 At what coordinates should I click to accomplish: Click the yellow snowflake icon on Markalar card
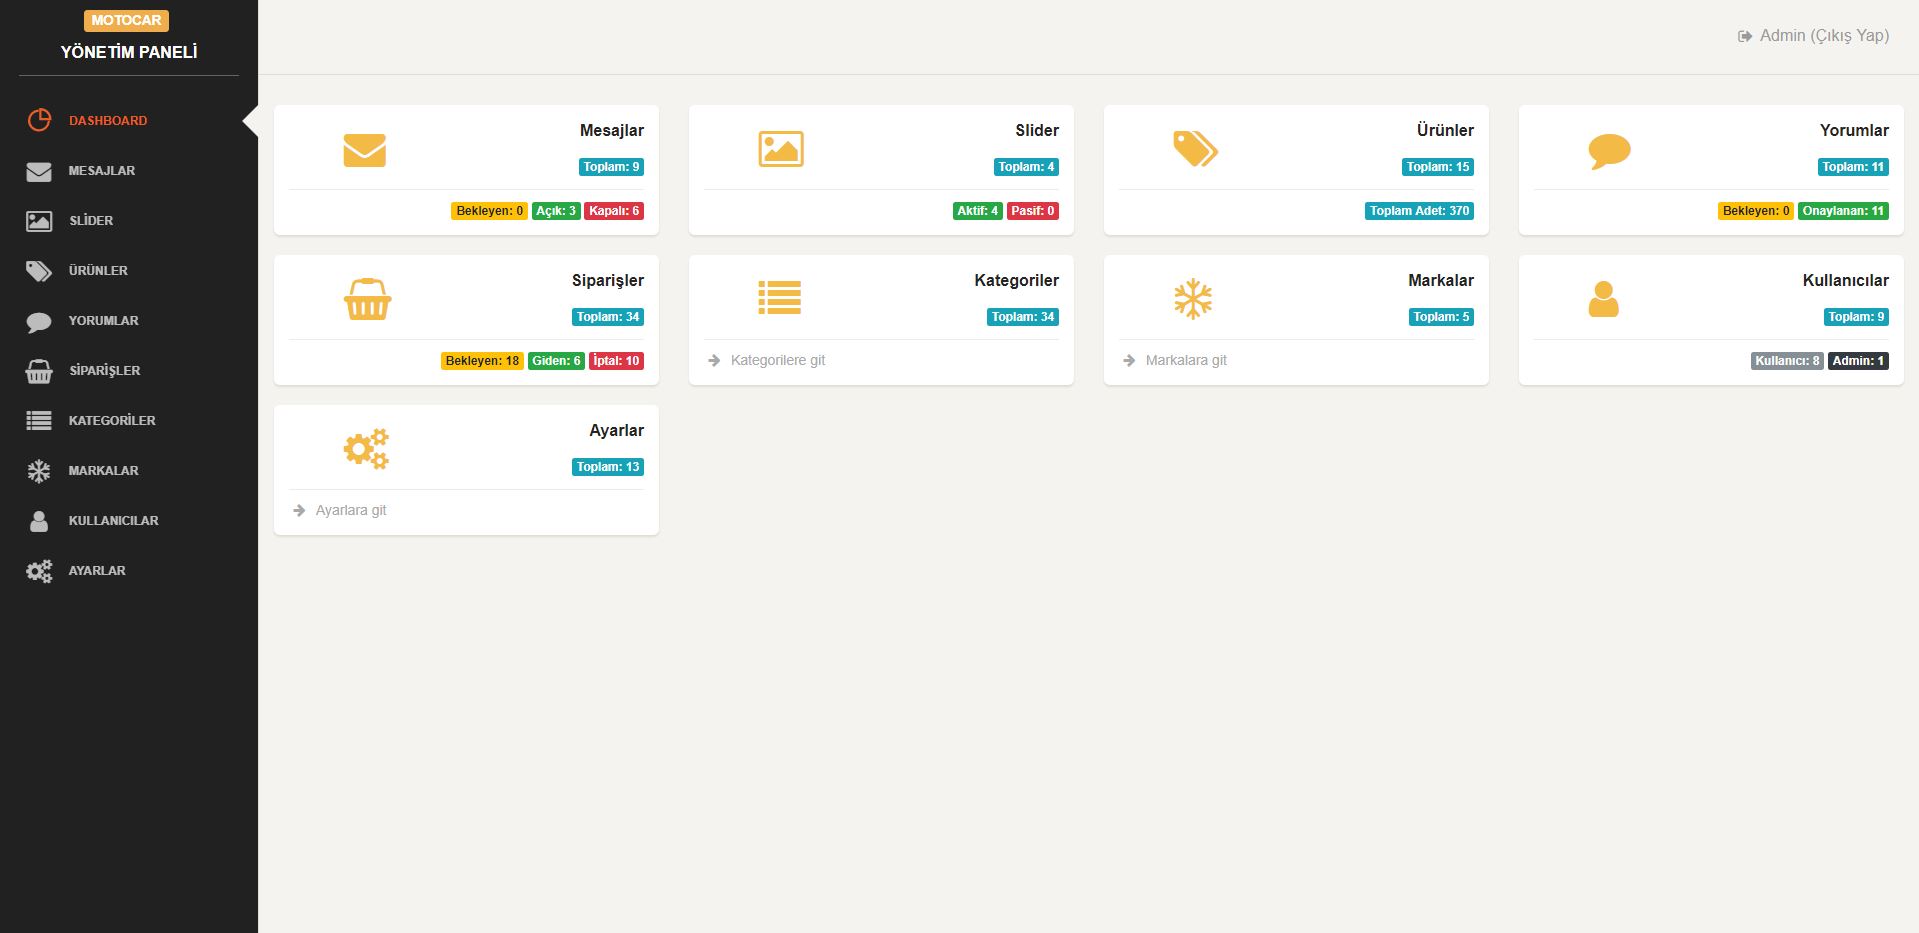pyautogui.click(x=1193, y=299)
